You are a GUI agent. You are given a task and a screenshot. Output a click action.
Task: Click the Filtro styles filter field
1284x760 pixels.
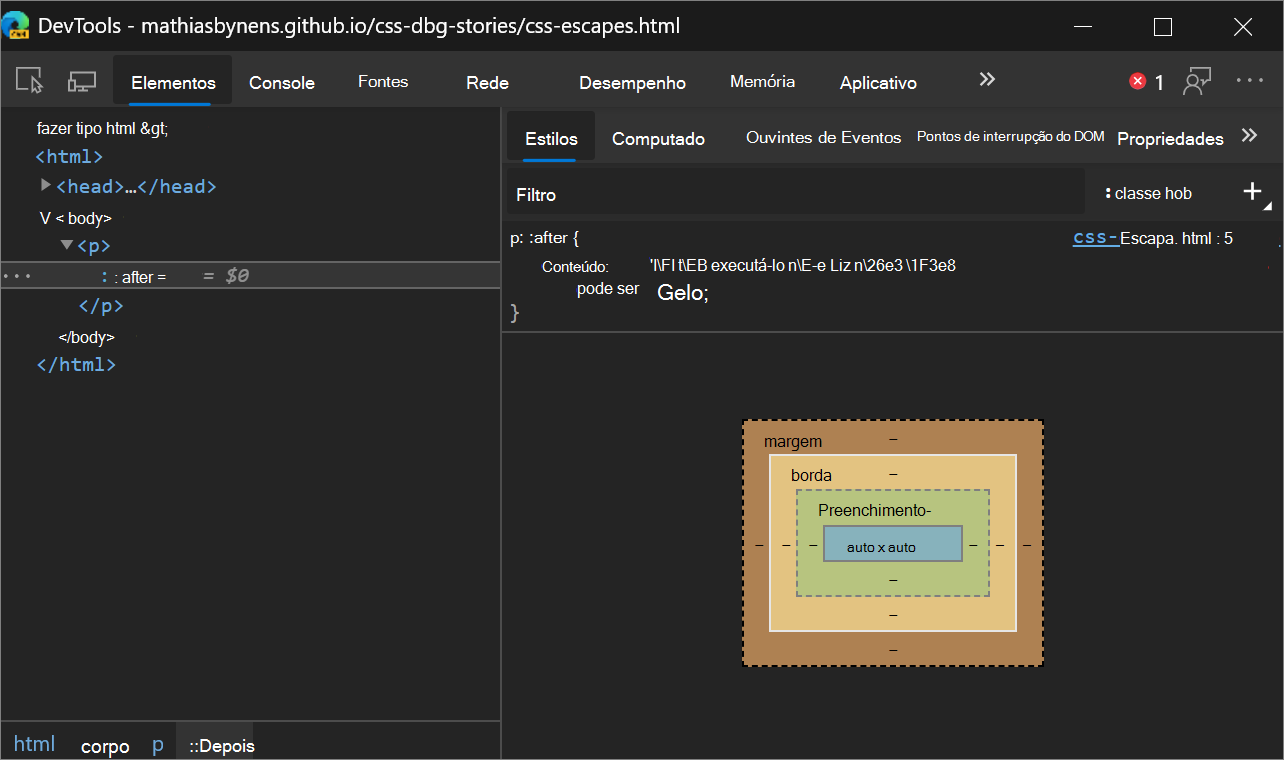[796, 193]
